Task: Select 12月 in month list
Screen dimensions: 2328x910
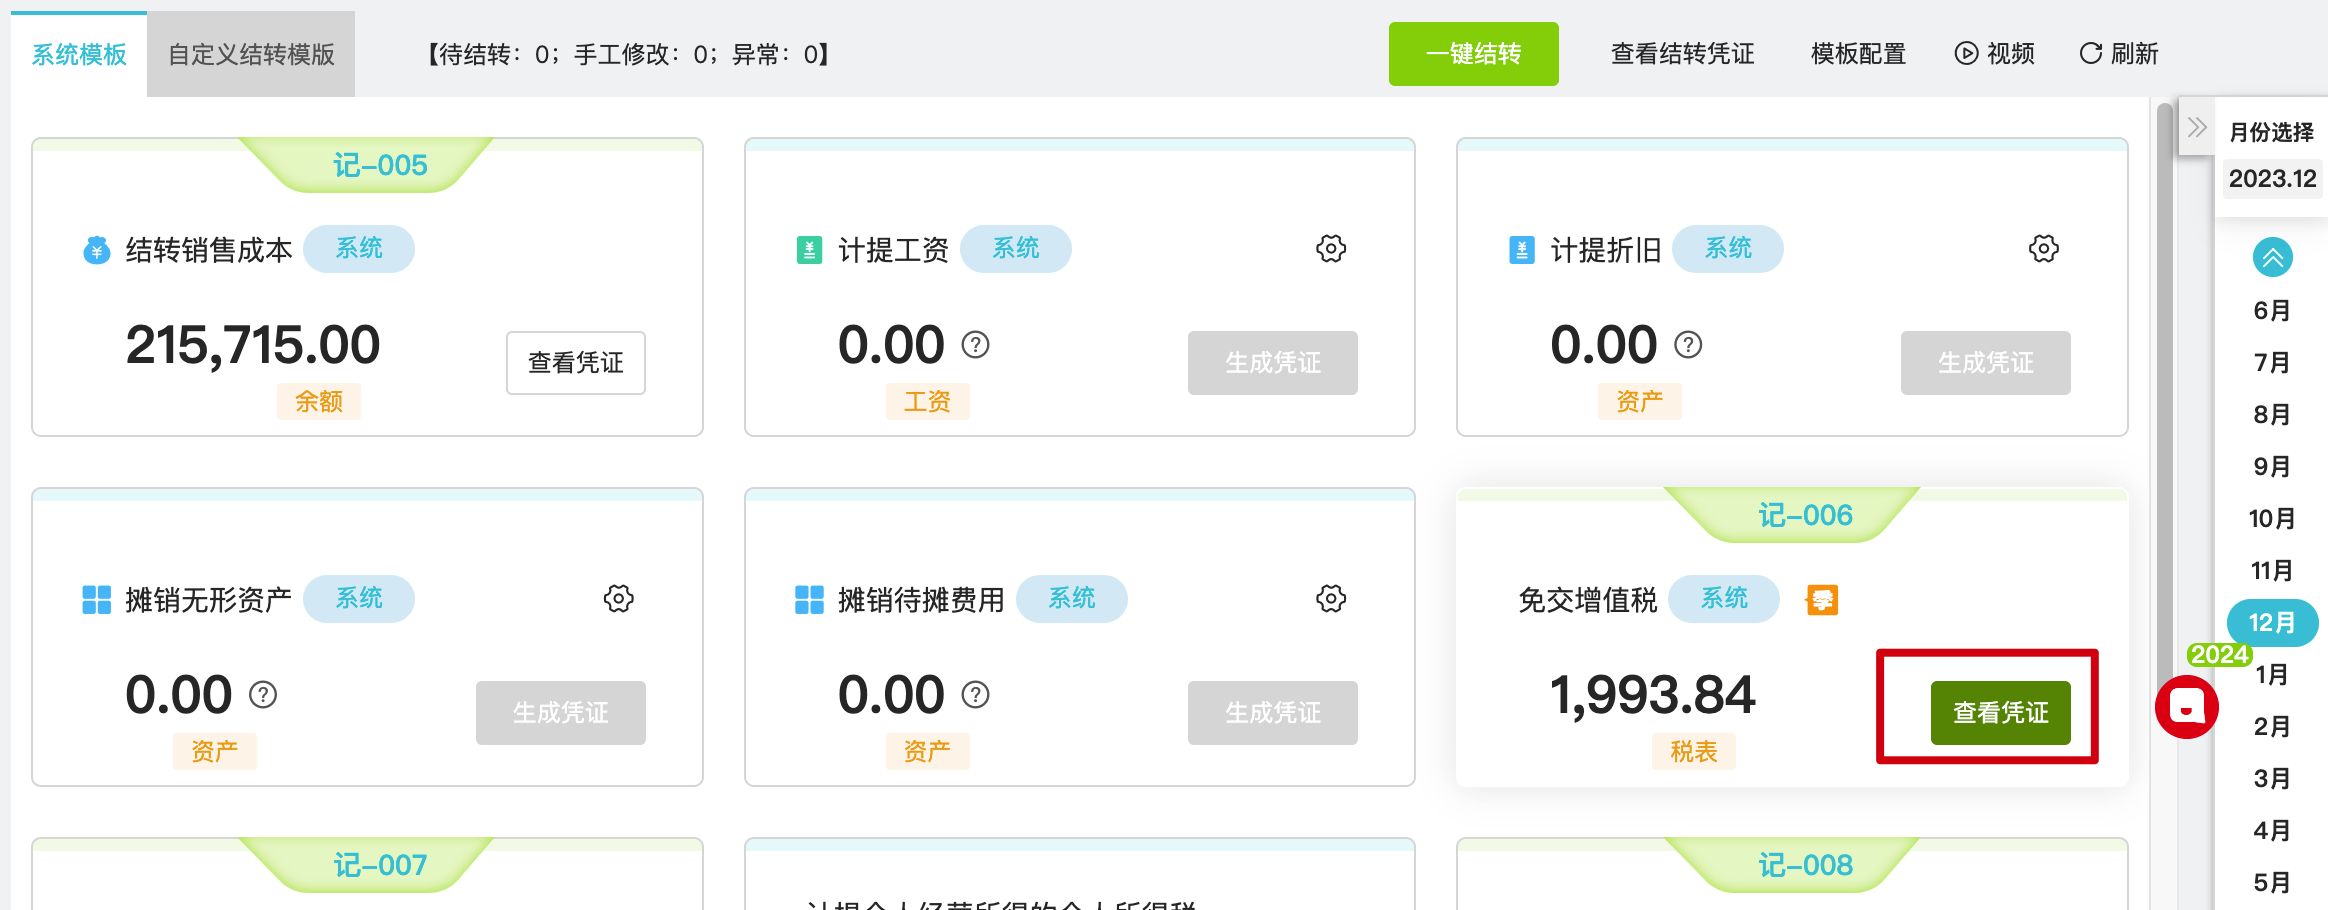Action: click(2271, 623)
